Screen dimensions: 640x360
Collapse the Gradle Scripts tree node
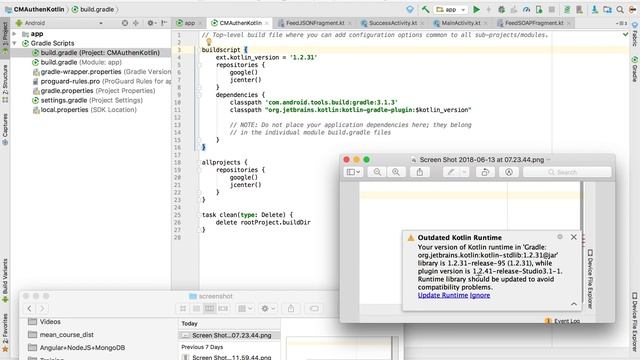pos(15,43)
